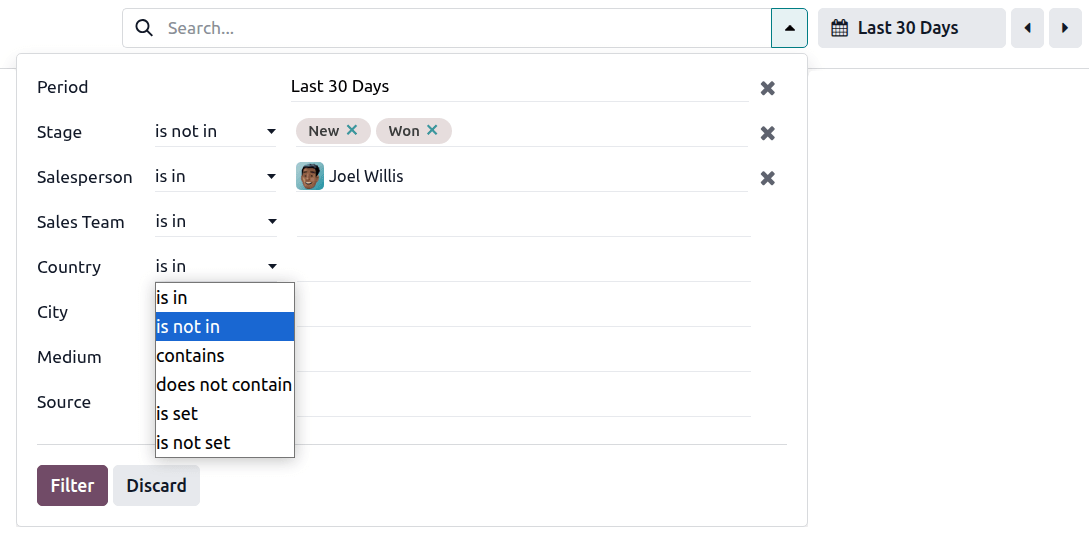Remove the New stage tag
Screen dimensions: 1089x543
[x=352, y=130]
